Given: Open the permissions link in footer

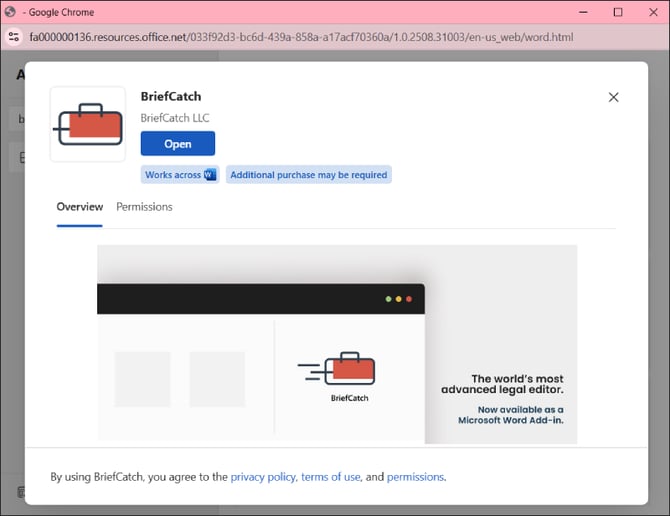Looking at the screenshot, I should tap(415, 477).
